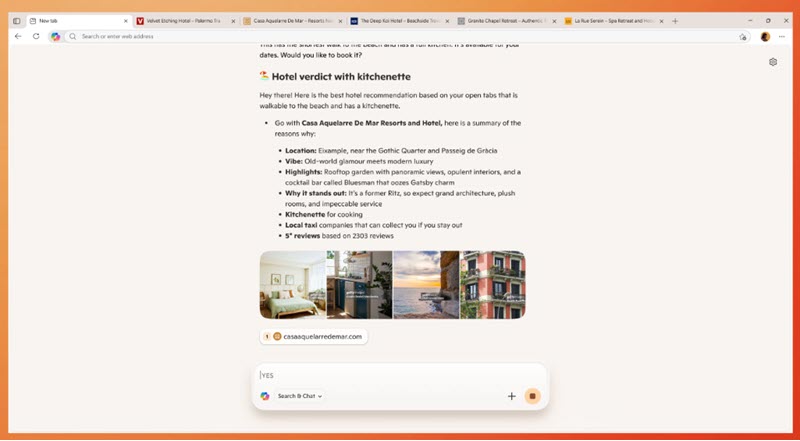This screenshot has width=800, height=441.
Task: Add attachment with the plus button
Action: click(512, 396)
